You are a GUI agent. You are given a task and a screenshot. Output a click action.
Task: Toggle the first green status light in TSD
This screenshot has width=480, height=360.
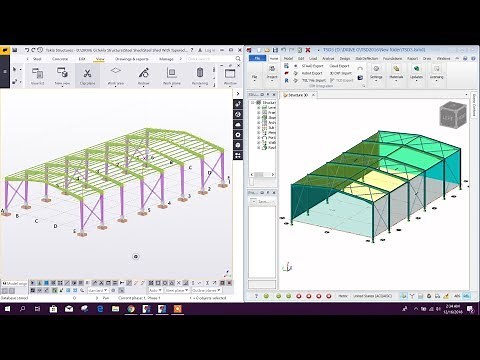pyautogui.click(x=266, y=296)
